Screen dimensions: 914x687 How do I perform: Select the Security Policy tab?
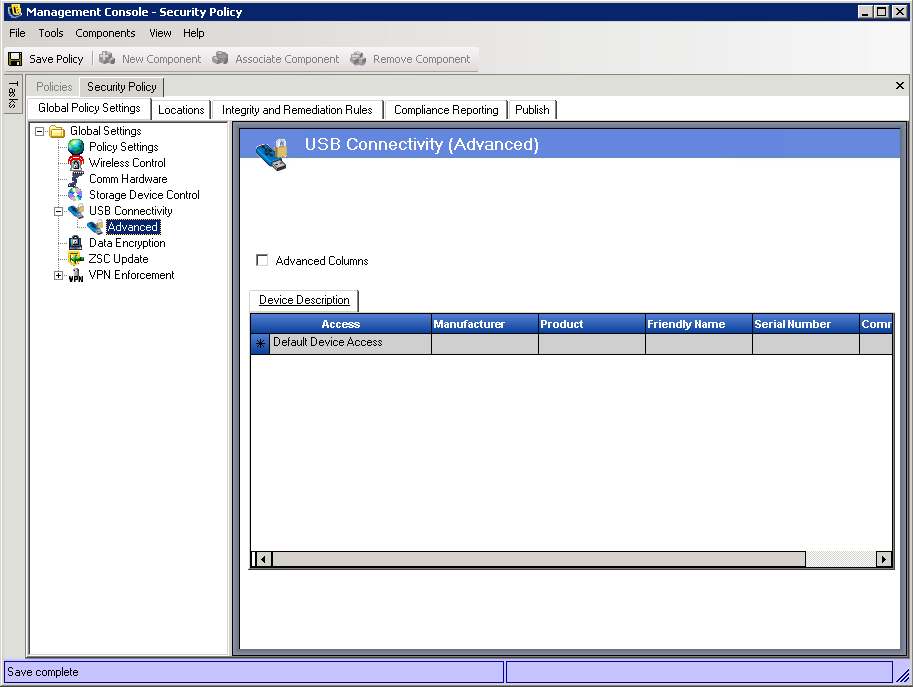click(122, 87)
